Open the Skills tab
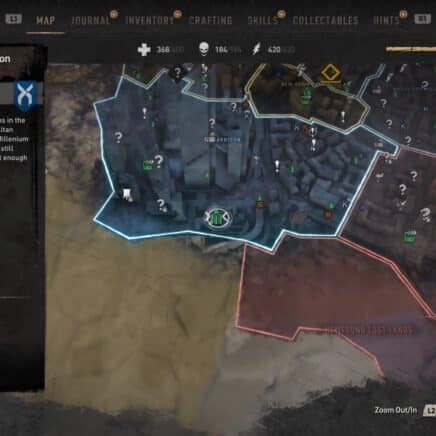This screenshot has width=436, height=436. (262, 20)
